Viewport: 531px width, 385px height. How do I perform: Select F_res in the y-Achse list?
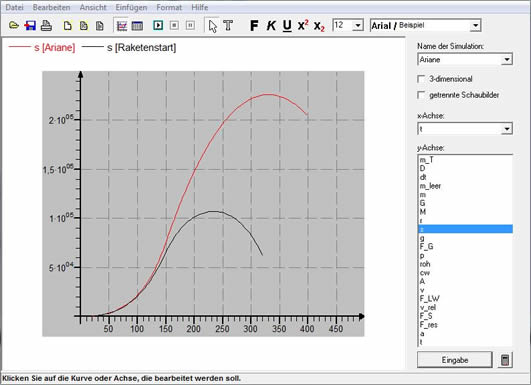click(x=465, y=325)
